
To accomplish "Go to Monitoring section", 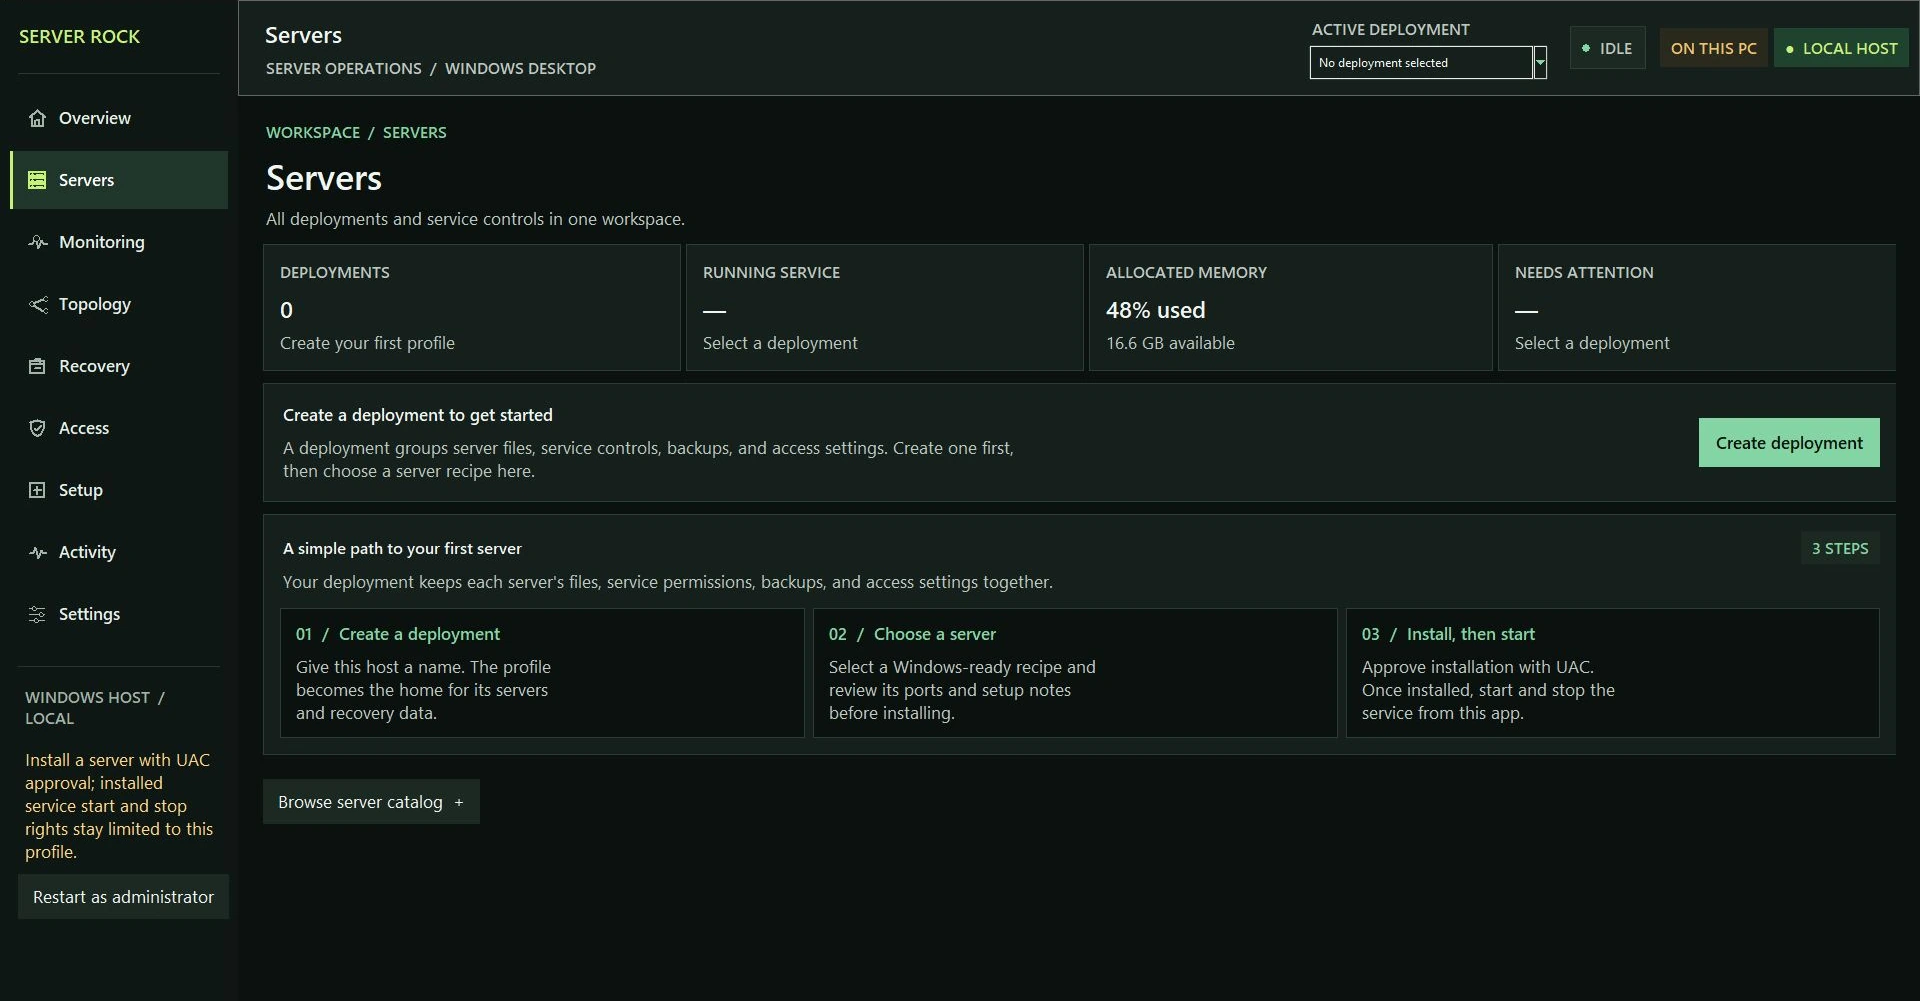I will pos(119,242).
